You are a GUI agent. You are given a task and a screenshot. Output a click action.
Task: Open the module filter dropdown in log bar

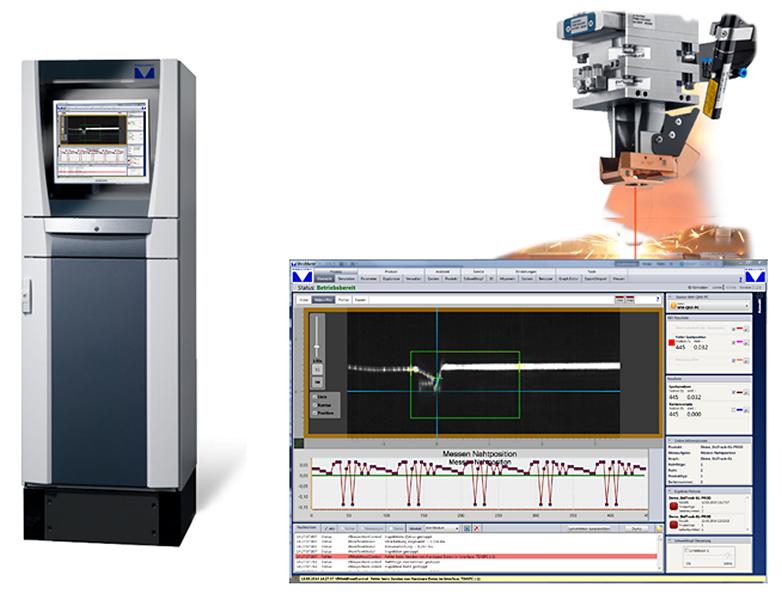[441, 528]
